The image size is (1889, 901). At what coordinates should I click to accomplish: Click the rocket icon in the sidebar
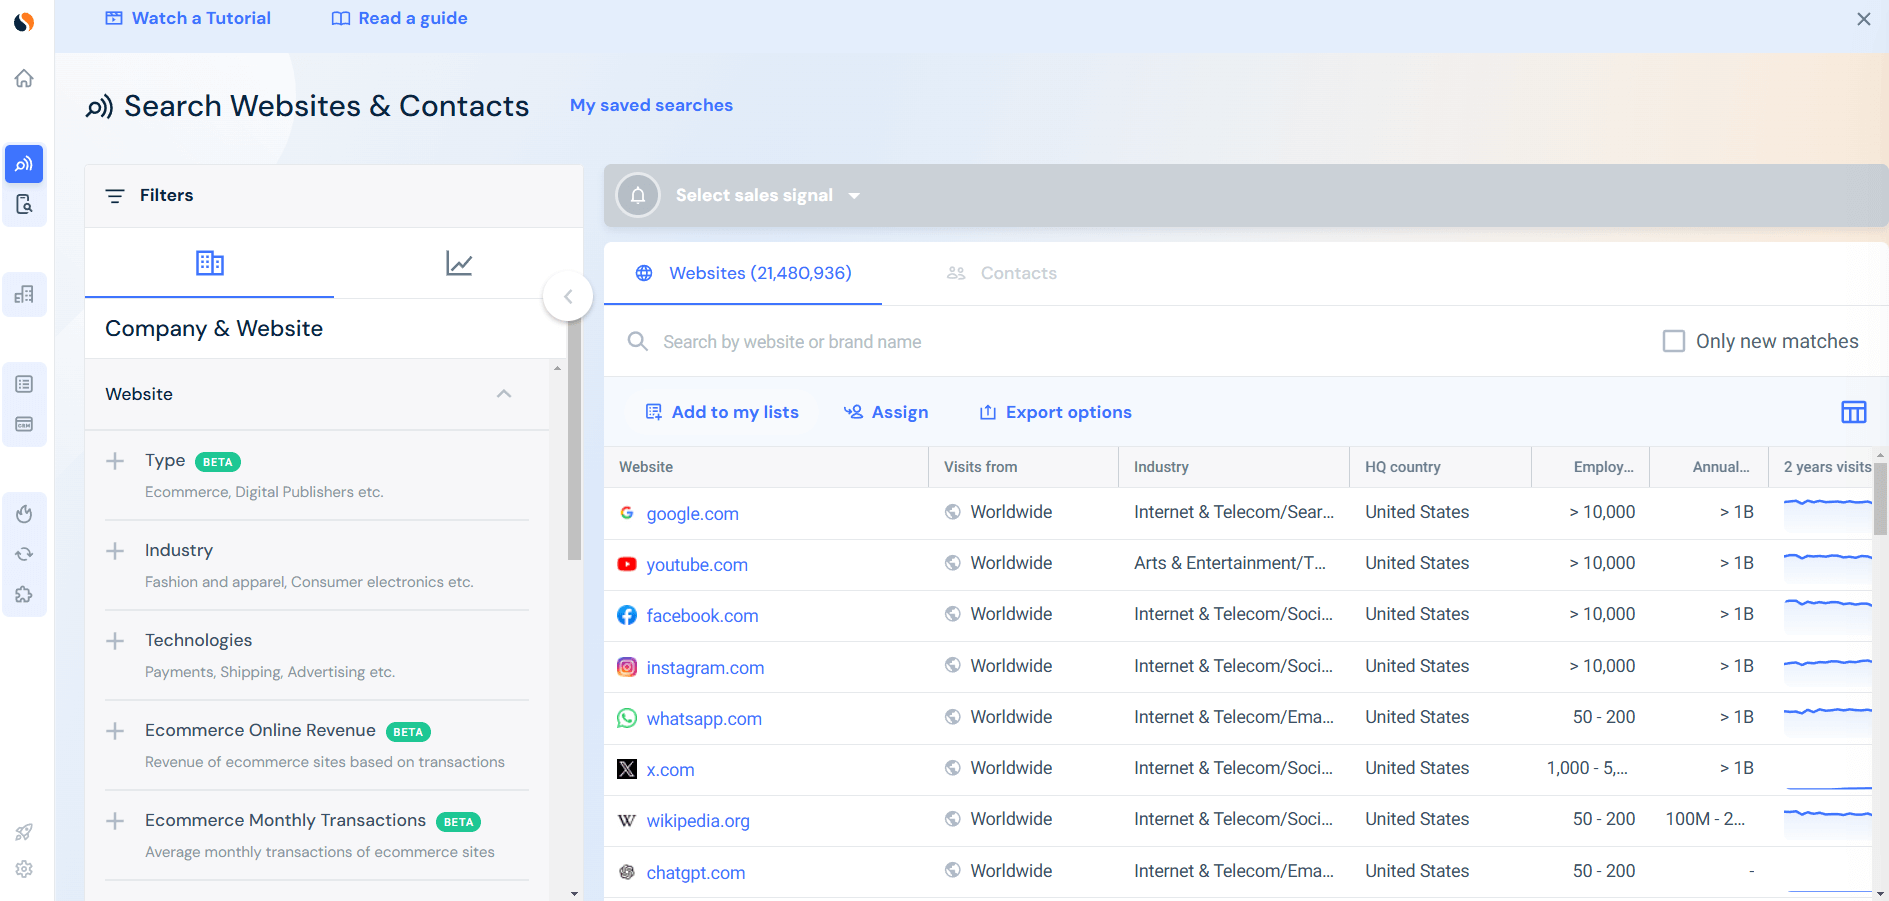24,832
